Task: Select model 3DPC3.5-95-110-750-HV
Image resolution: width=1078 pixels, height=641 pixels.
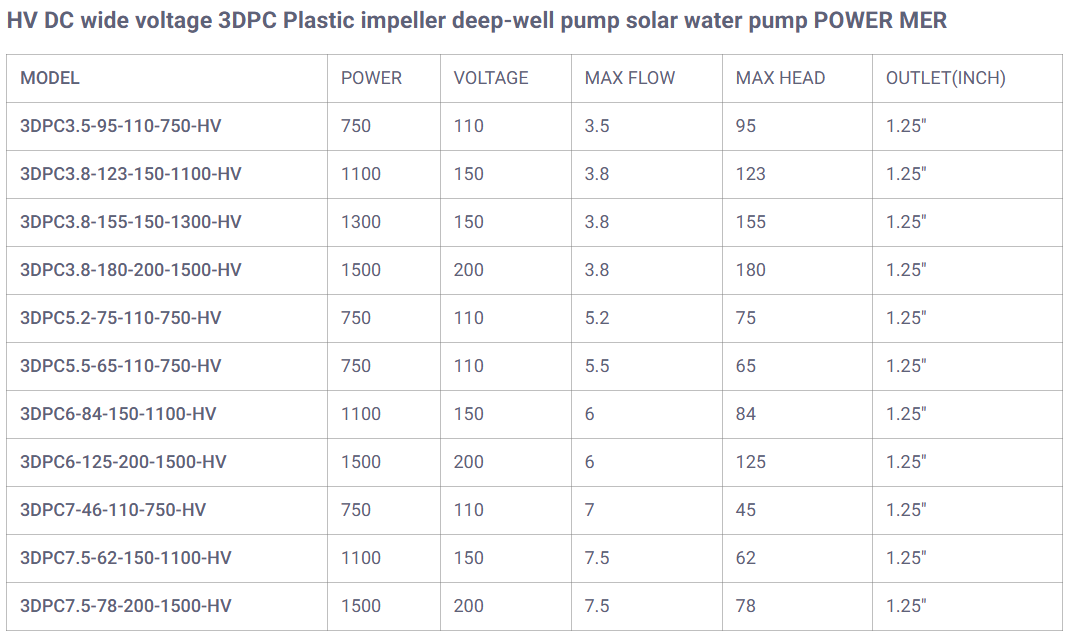Action: pos(120,126)
